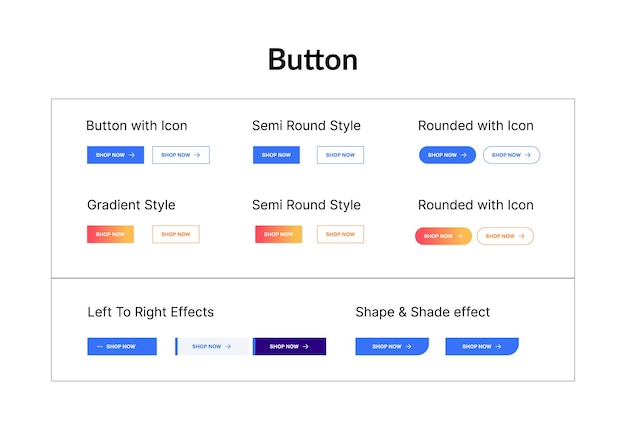Click the outlined blue Shop Now button under Button with Icon
The image size is (626, 443).
coord(181,155)
